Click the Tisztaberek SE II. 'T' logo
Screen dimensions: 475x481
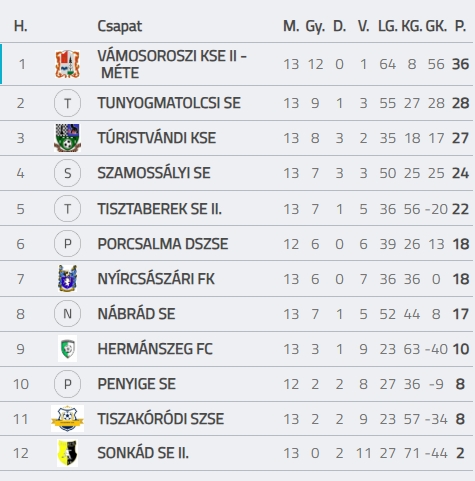[x=67, y=209]
